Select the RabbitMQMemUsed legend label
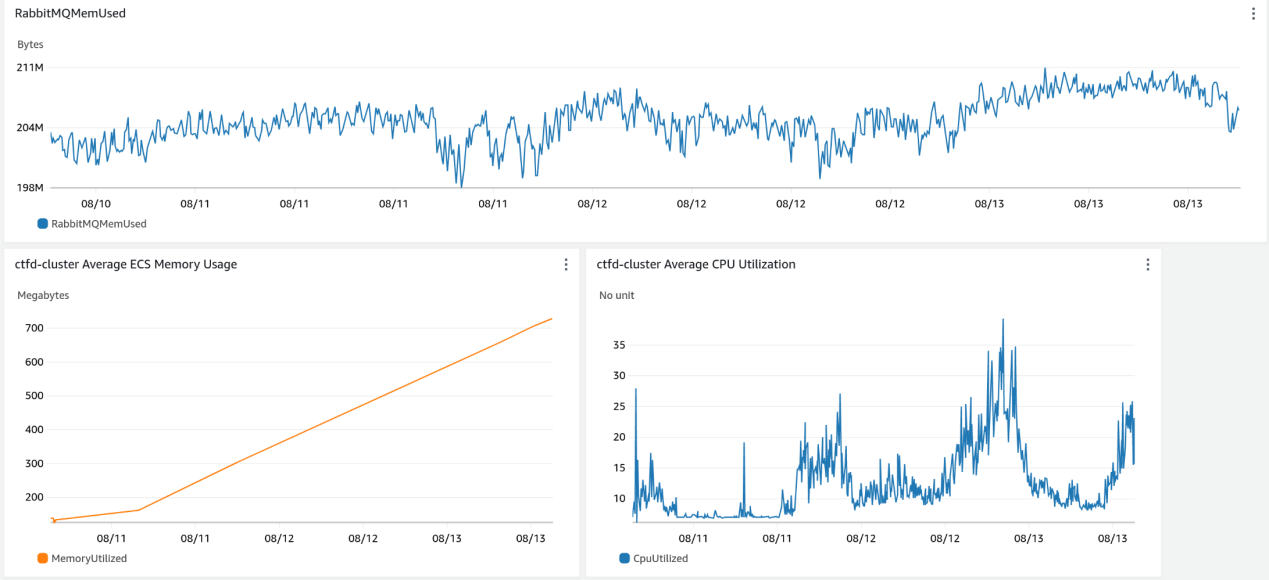 (98, 224)
